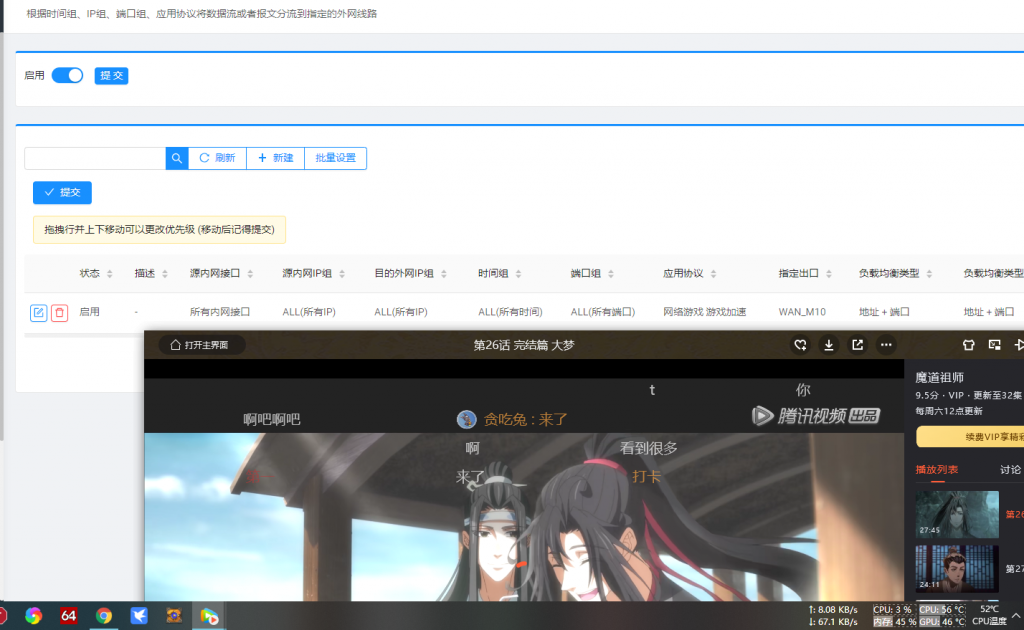Click the 所有内网接口 cell
The image size is (1024, 630).
pyautogui.click(x=220, y=312)
